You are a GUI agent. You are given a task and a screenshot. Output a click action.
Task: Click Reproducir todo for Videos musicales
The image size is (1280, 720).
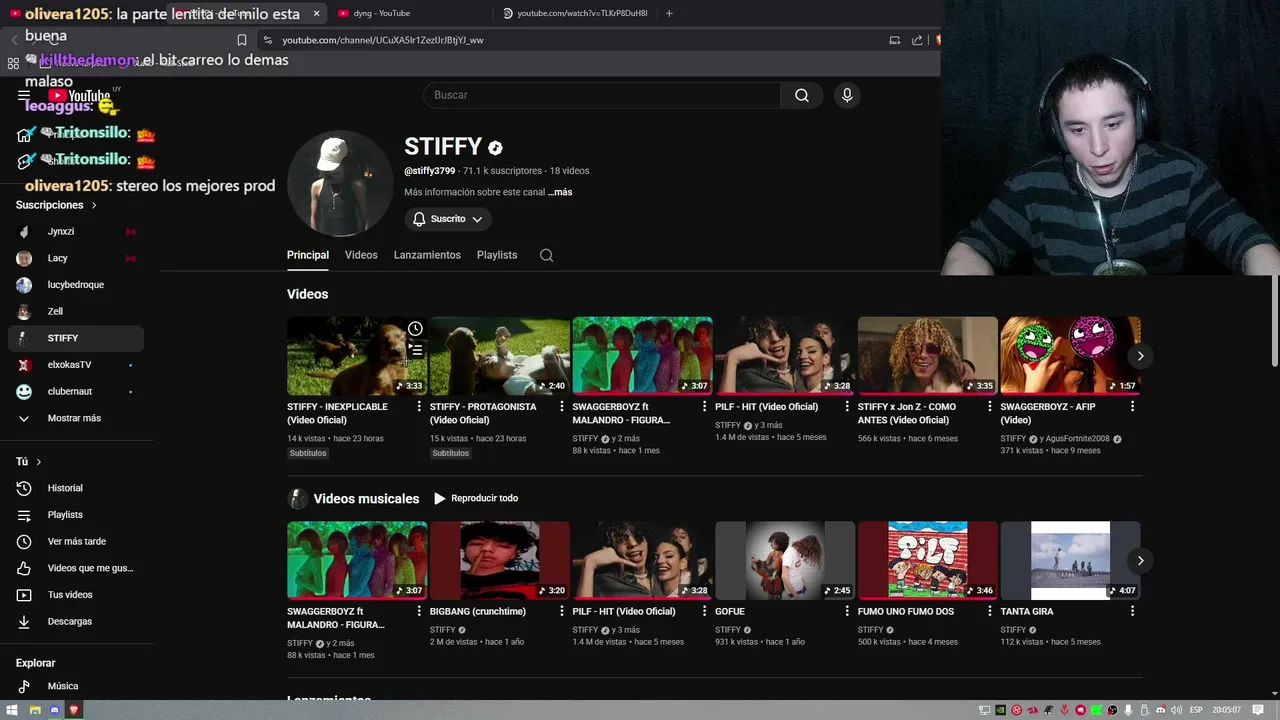tap(476, 498)
